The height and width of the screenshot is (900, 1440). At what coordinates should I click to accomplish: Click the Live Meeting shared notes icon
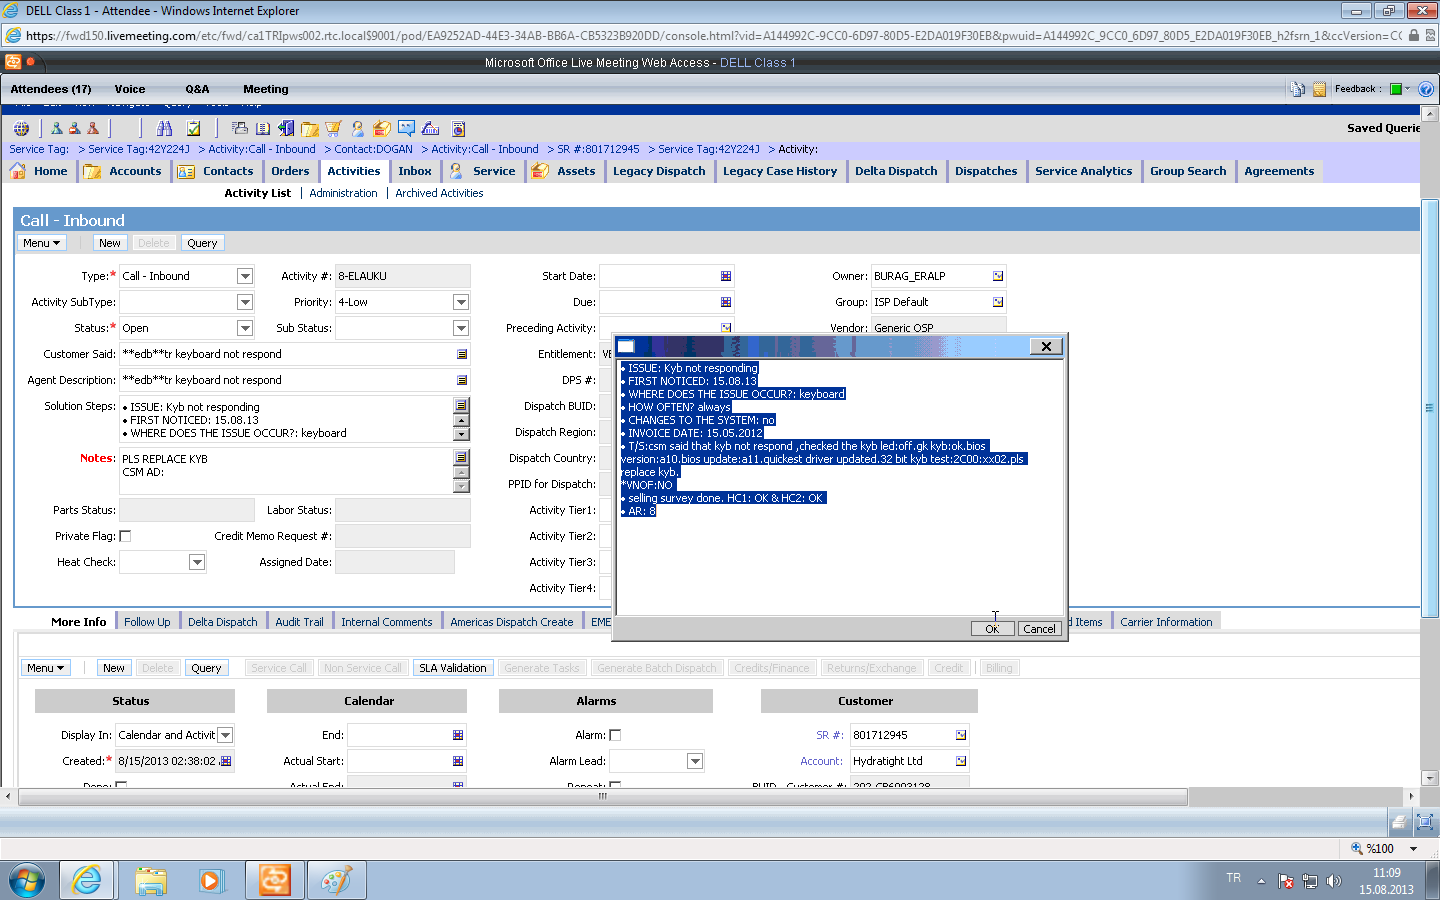(x=1319, y=89)
